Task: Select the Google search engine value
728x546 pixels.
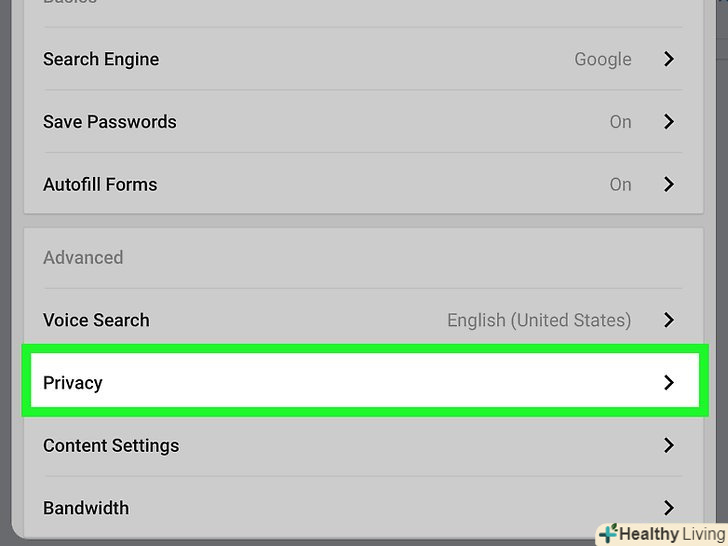Action: point(602,60)
